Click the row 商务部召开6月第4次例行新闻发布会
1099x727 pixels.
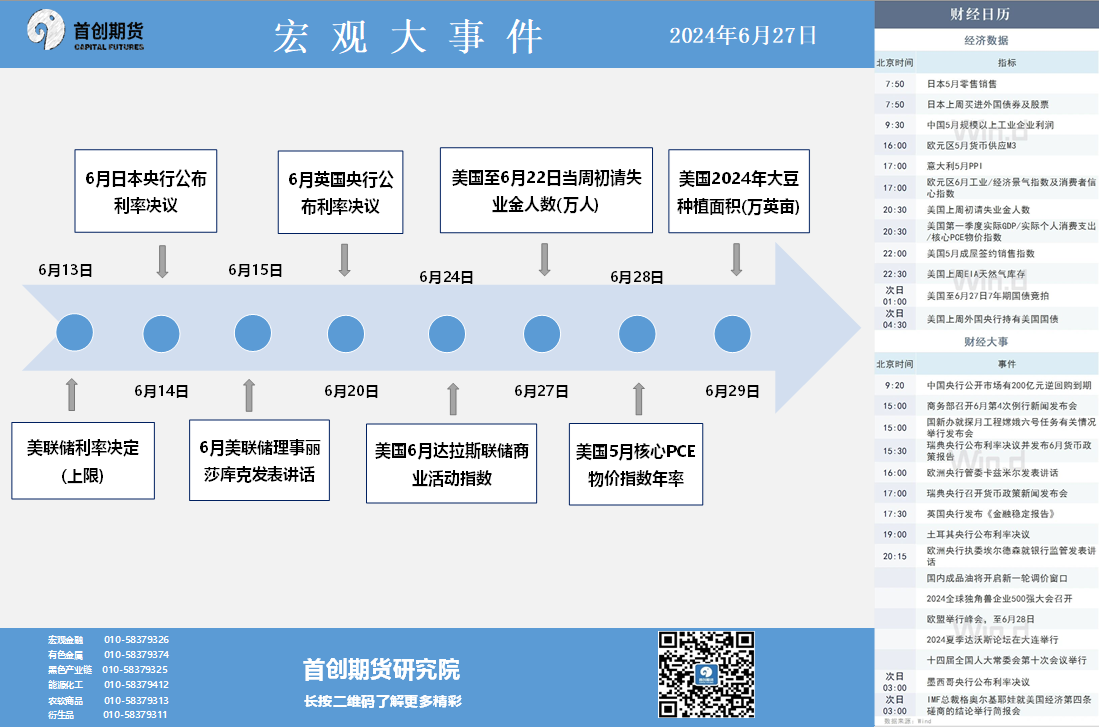[x=986, y=406]
